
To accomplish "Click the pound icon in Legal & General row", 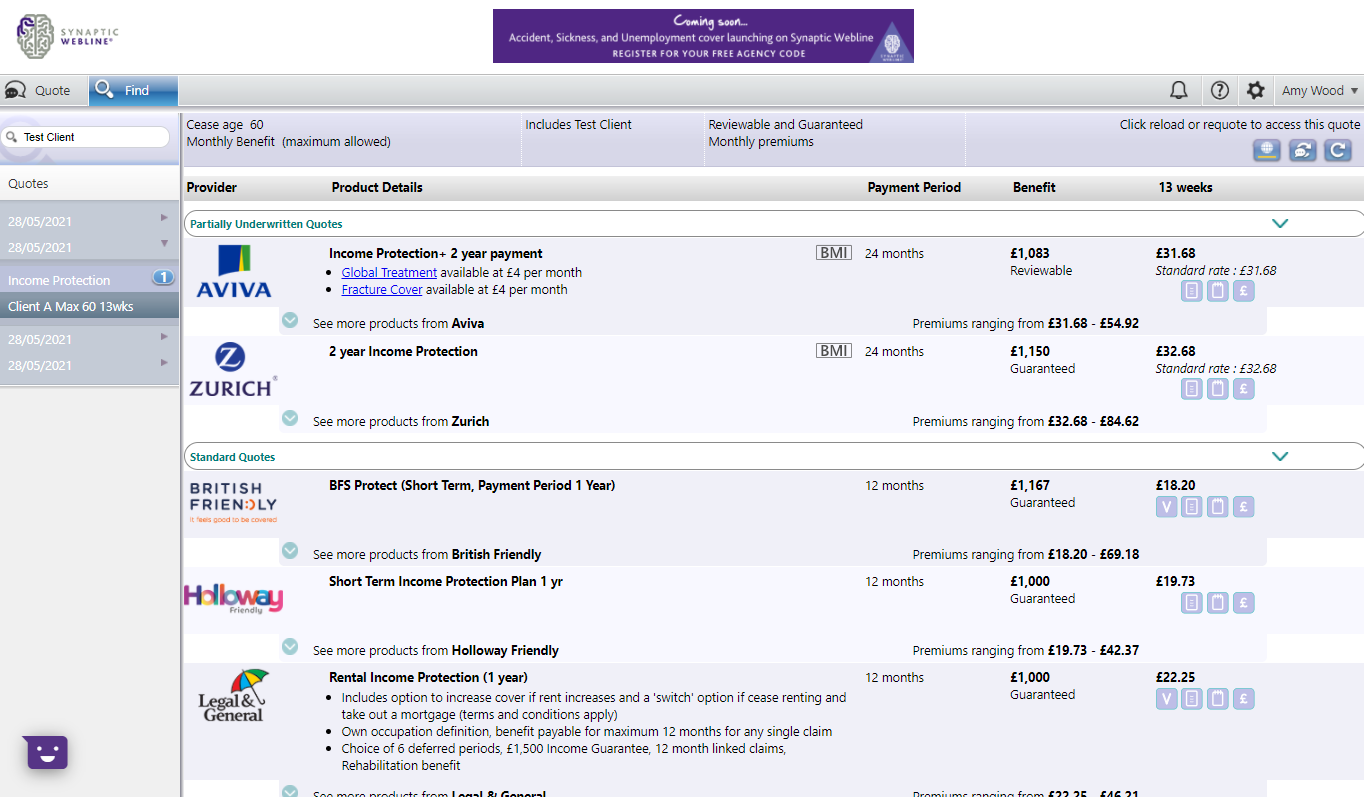I will [x=1244, y=699].
